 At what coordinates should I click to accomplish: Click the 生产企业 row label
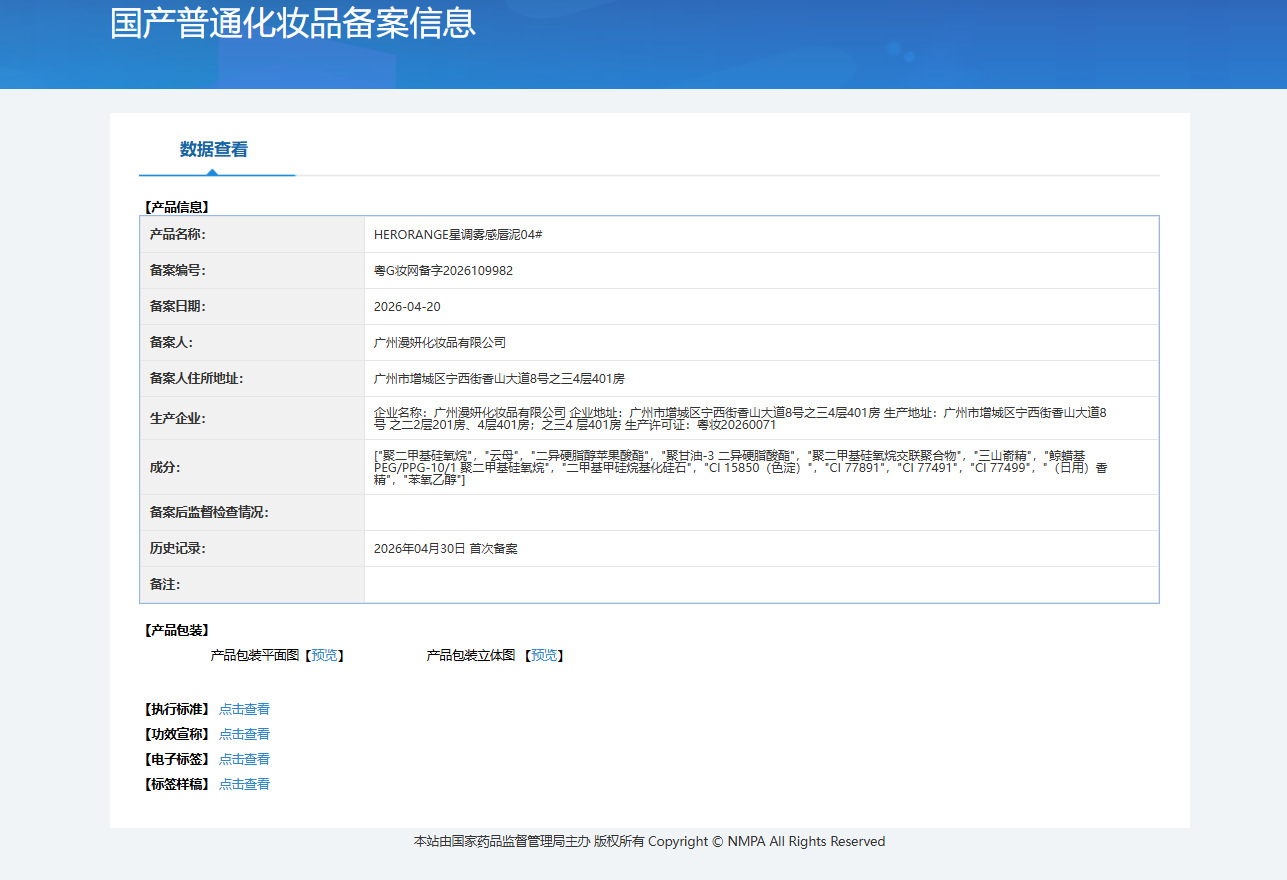[177, 418]
